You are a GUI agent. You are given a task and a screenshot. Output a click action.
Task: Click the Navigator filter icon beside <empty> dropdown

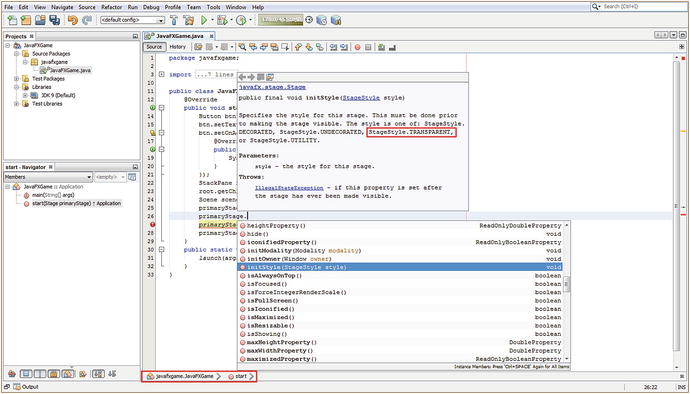[x=132, y=177]
